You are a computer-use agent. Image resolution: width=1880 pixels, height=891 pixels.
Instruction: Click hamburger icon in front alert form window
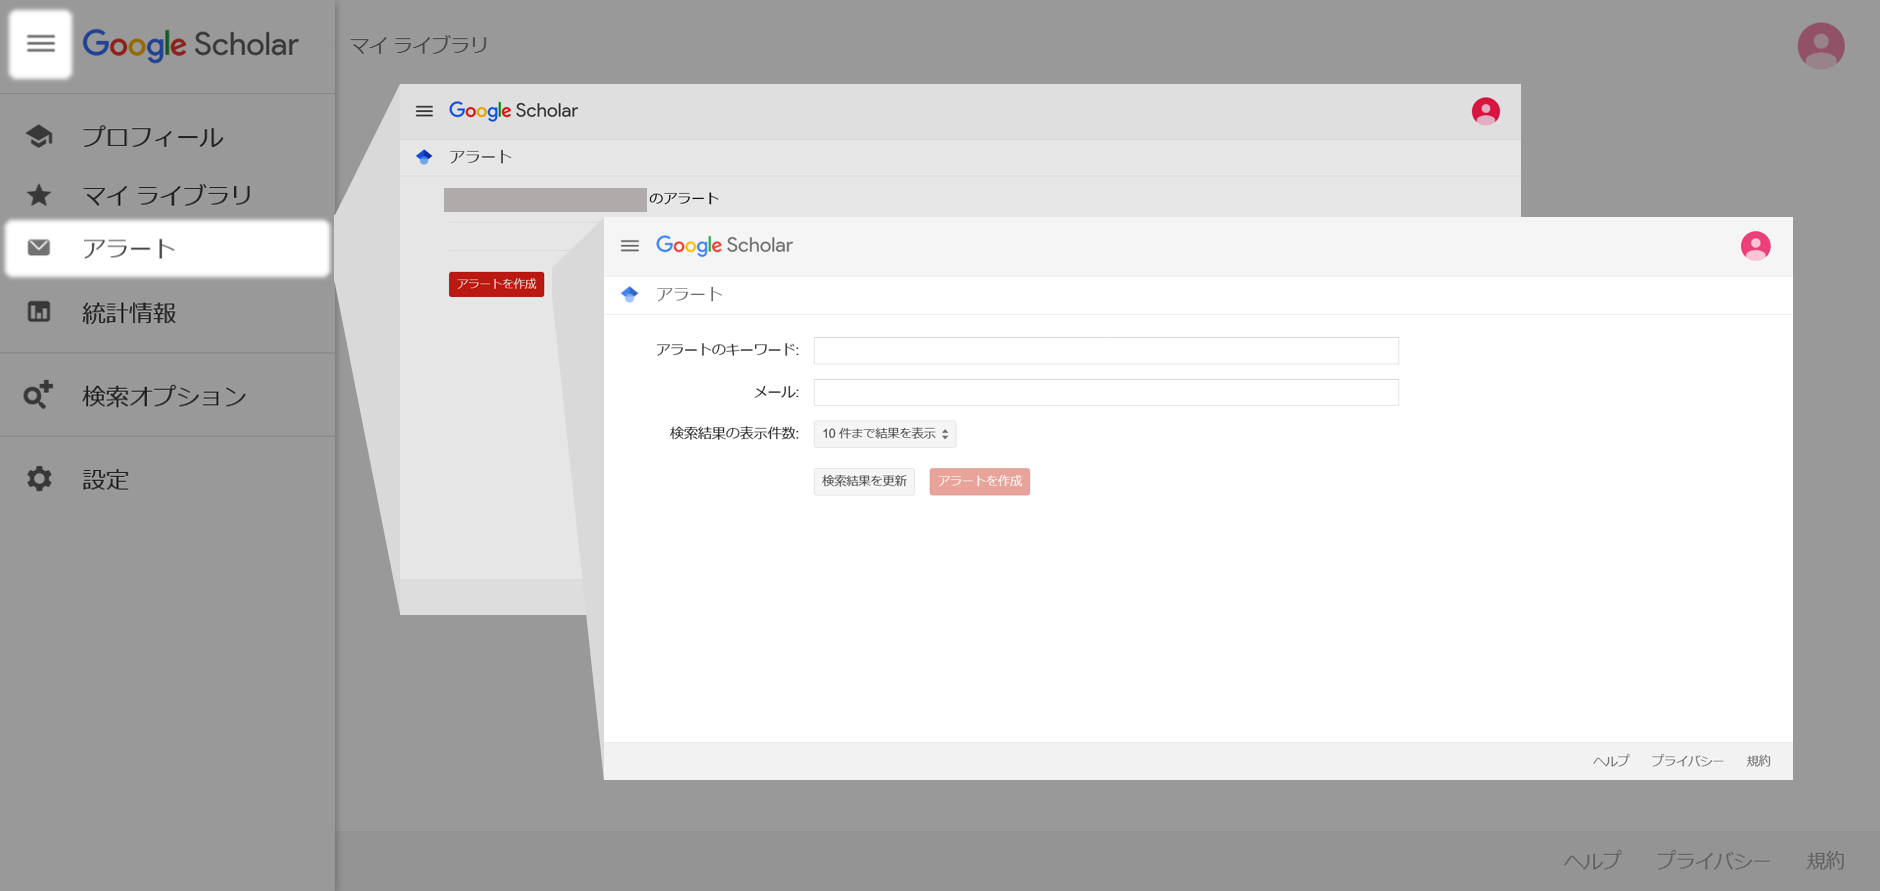pyautogui.click(x=630, y=246)
